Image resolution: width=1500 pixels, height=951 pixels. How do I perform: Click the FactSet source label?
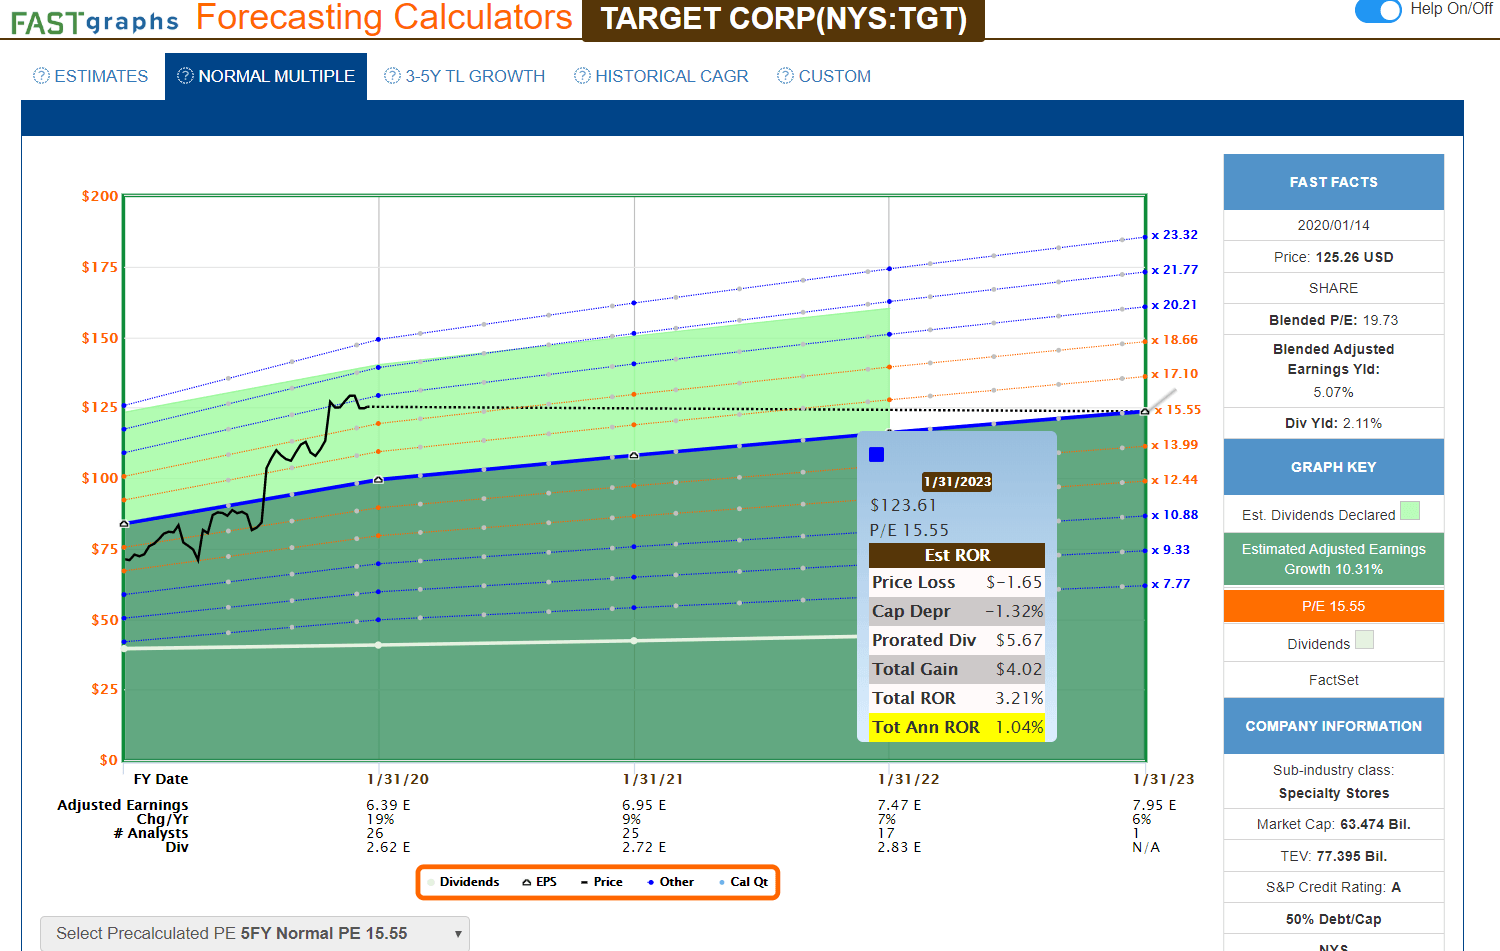[1334, 680]
